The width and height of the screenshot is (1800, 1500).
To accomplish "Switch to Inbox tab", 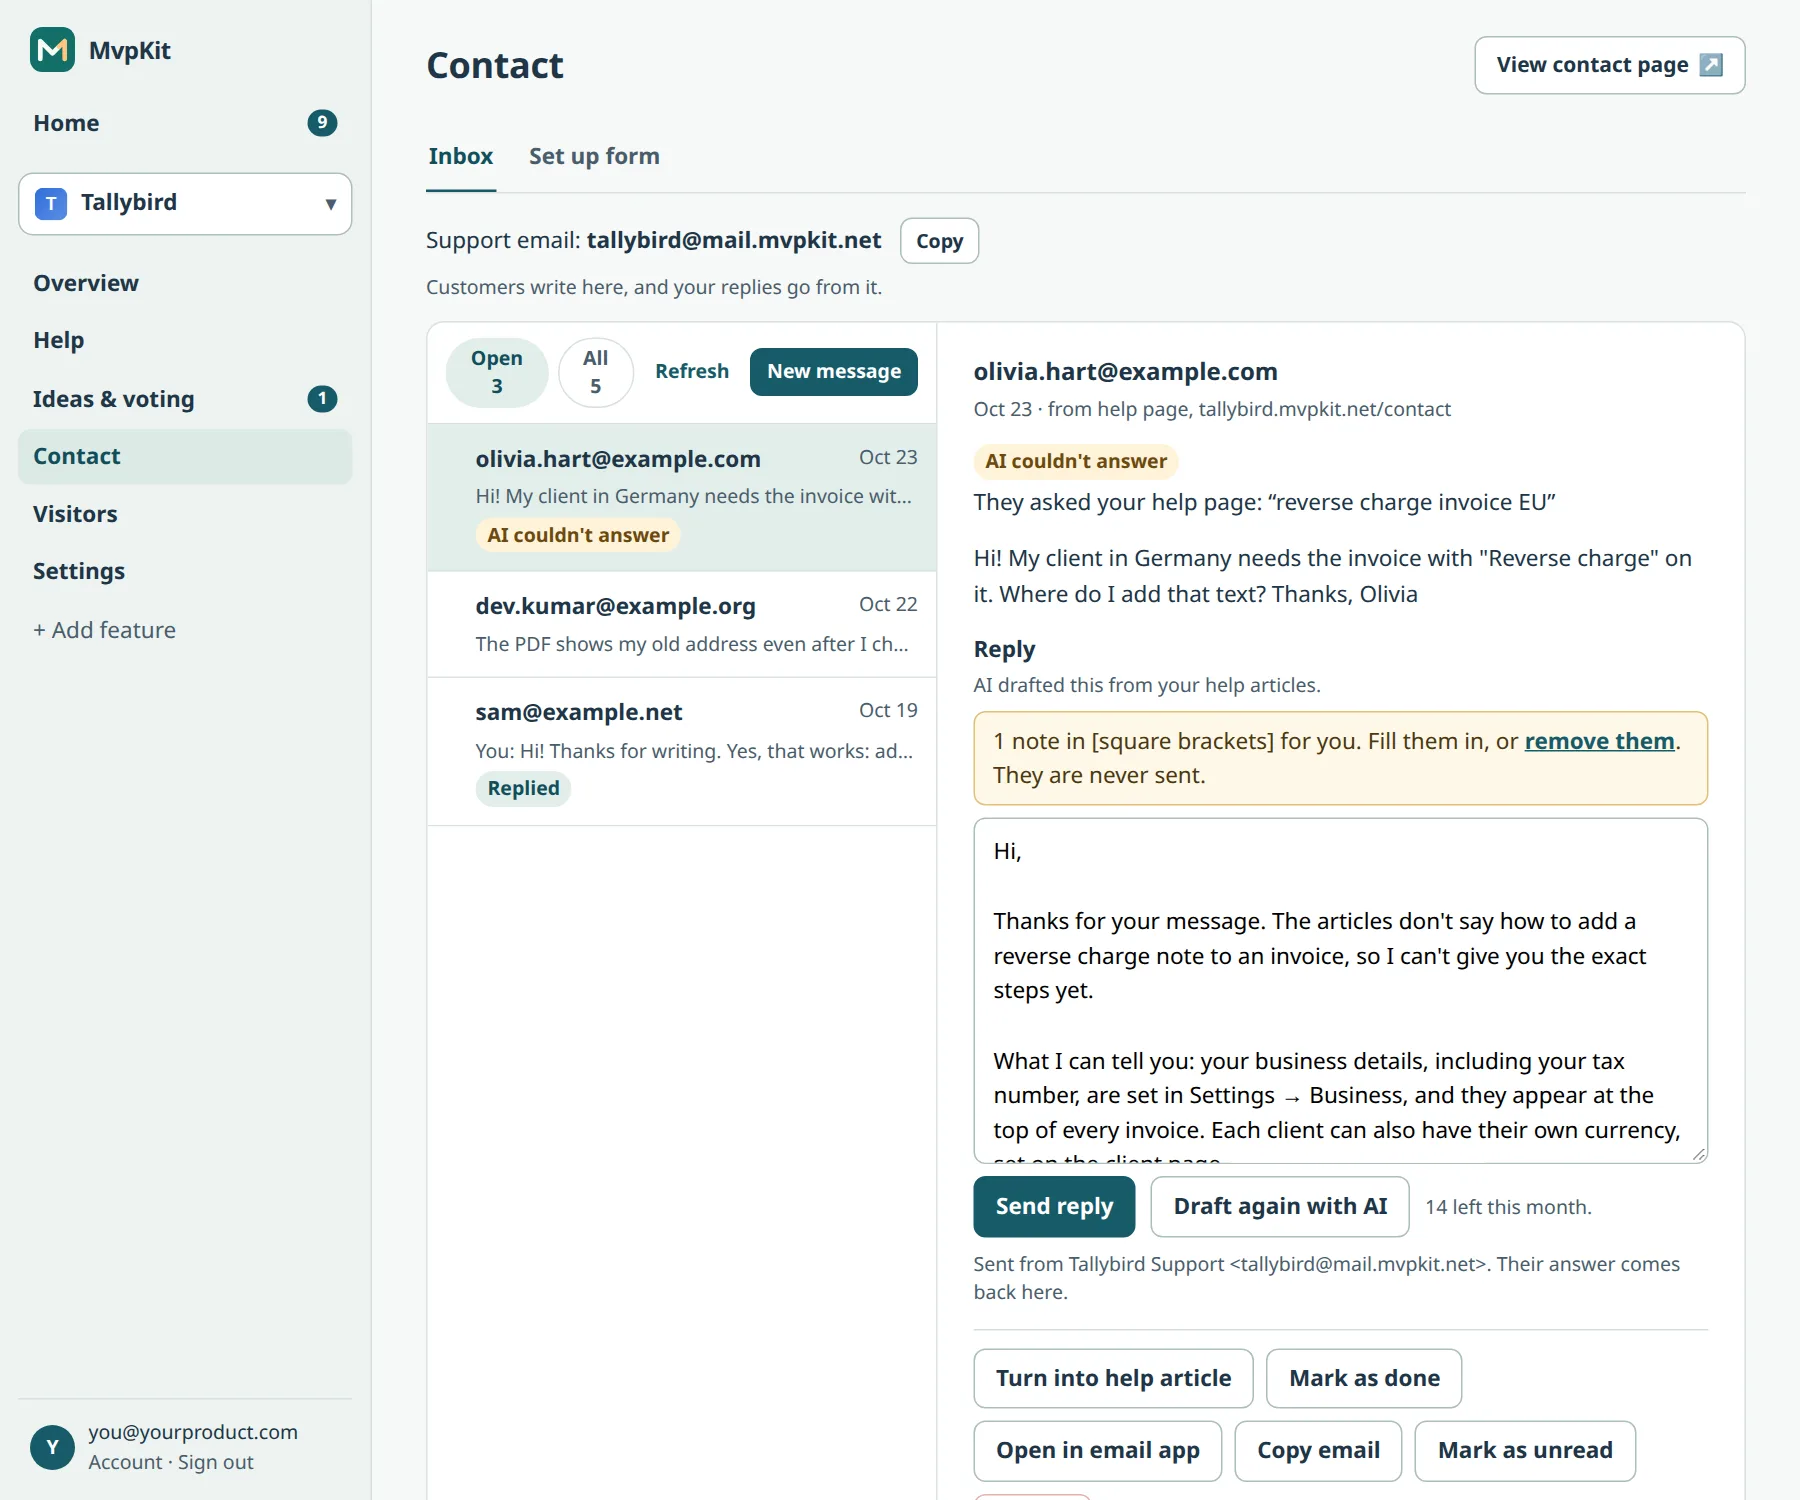I will point(461,157).
